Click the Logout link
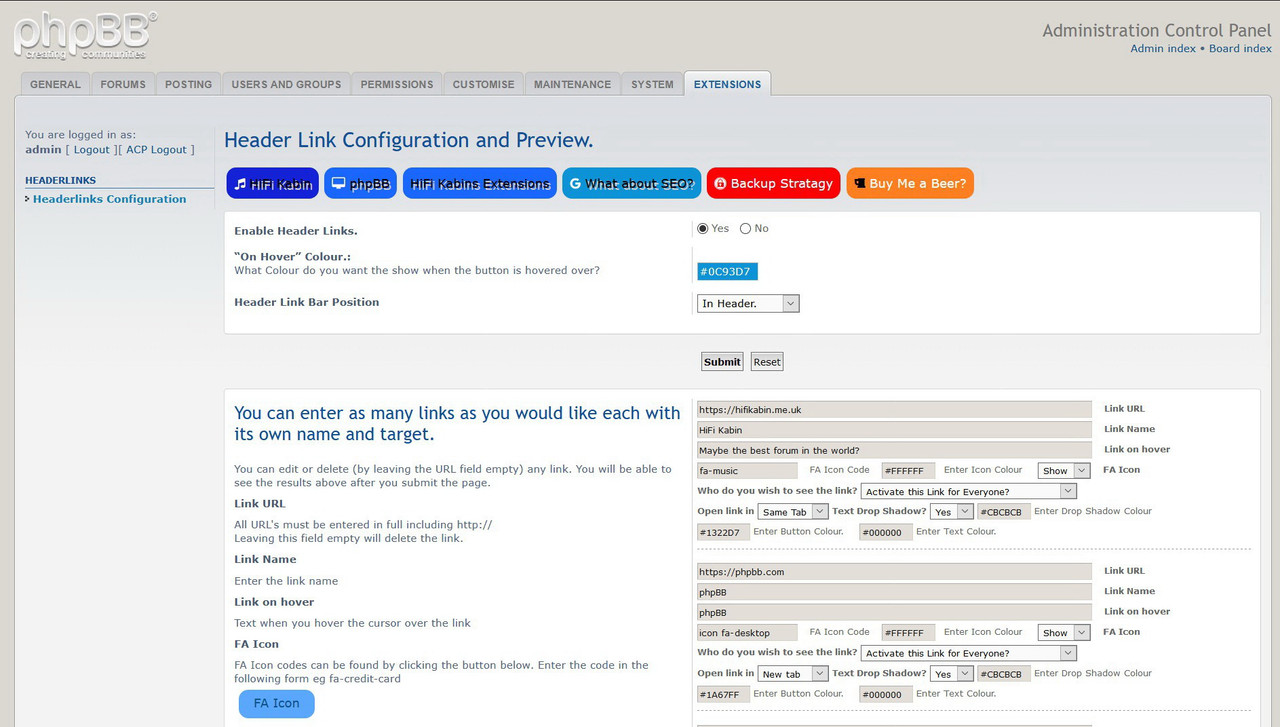 click(91, 149)
